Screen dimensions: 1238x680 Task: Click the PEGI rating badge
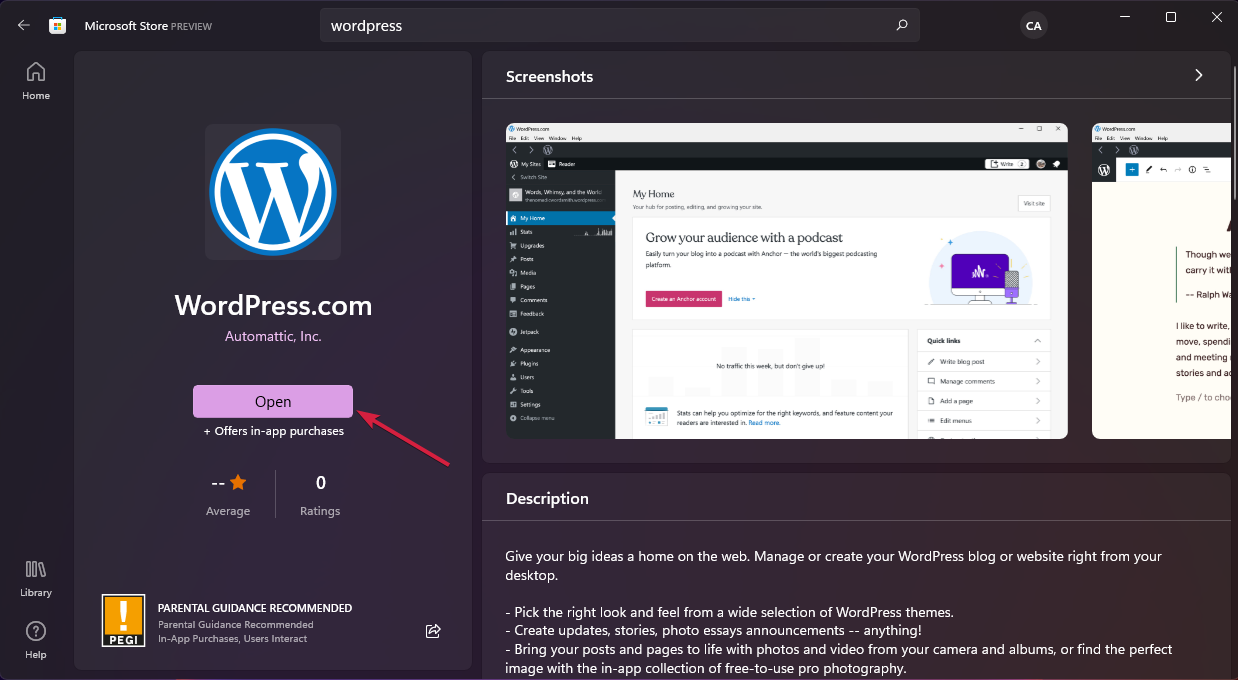pyautogui.click(x=123, y=620)
